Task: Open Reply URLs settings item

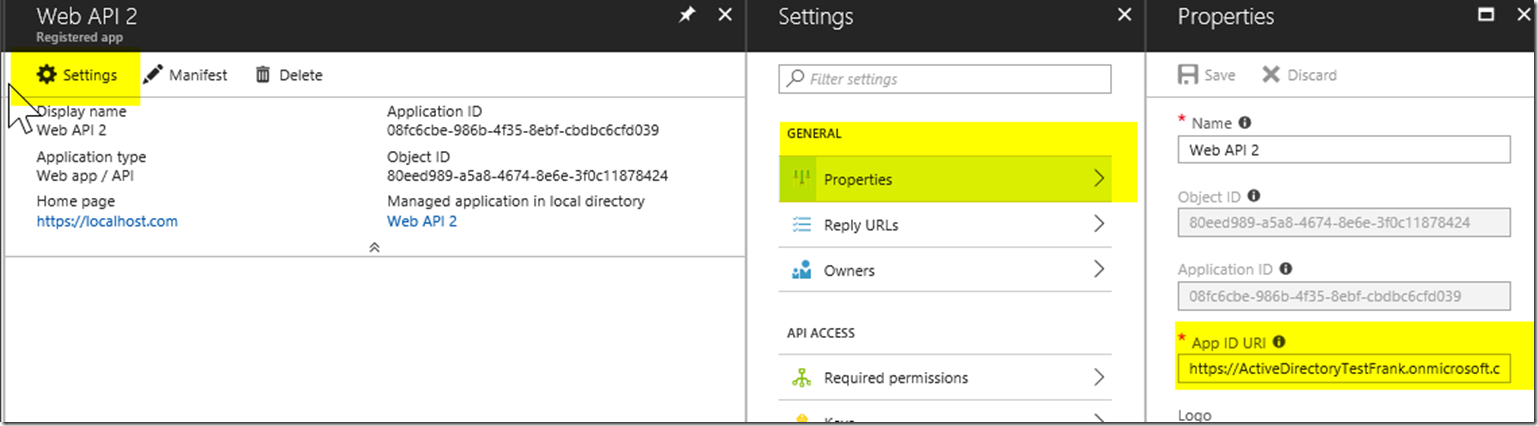Action: tap(945, 225)
